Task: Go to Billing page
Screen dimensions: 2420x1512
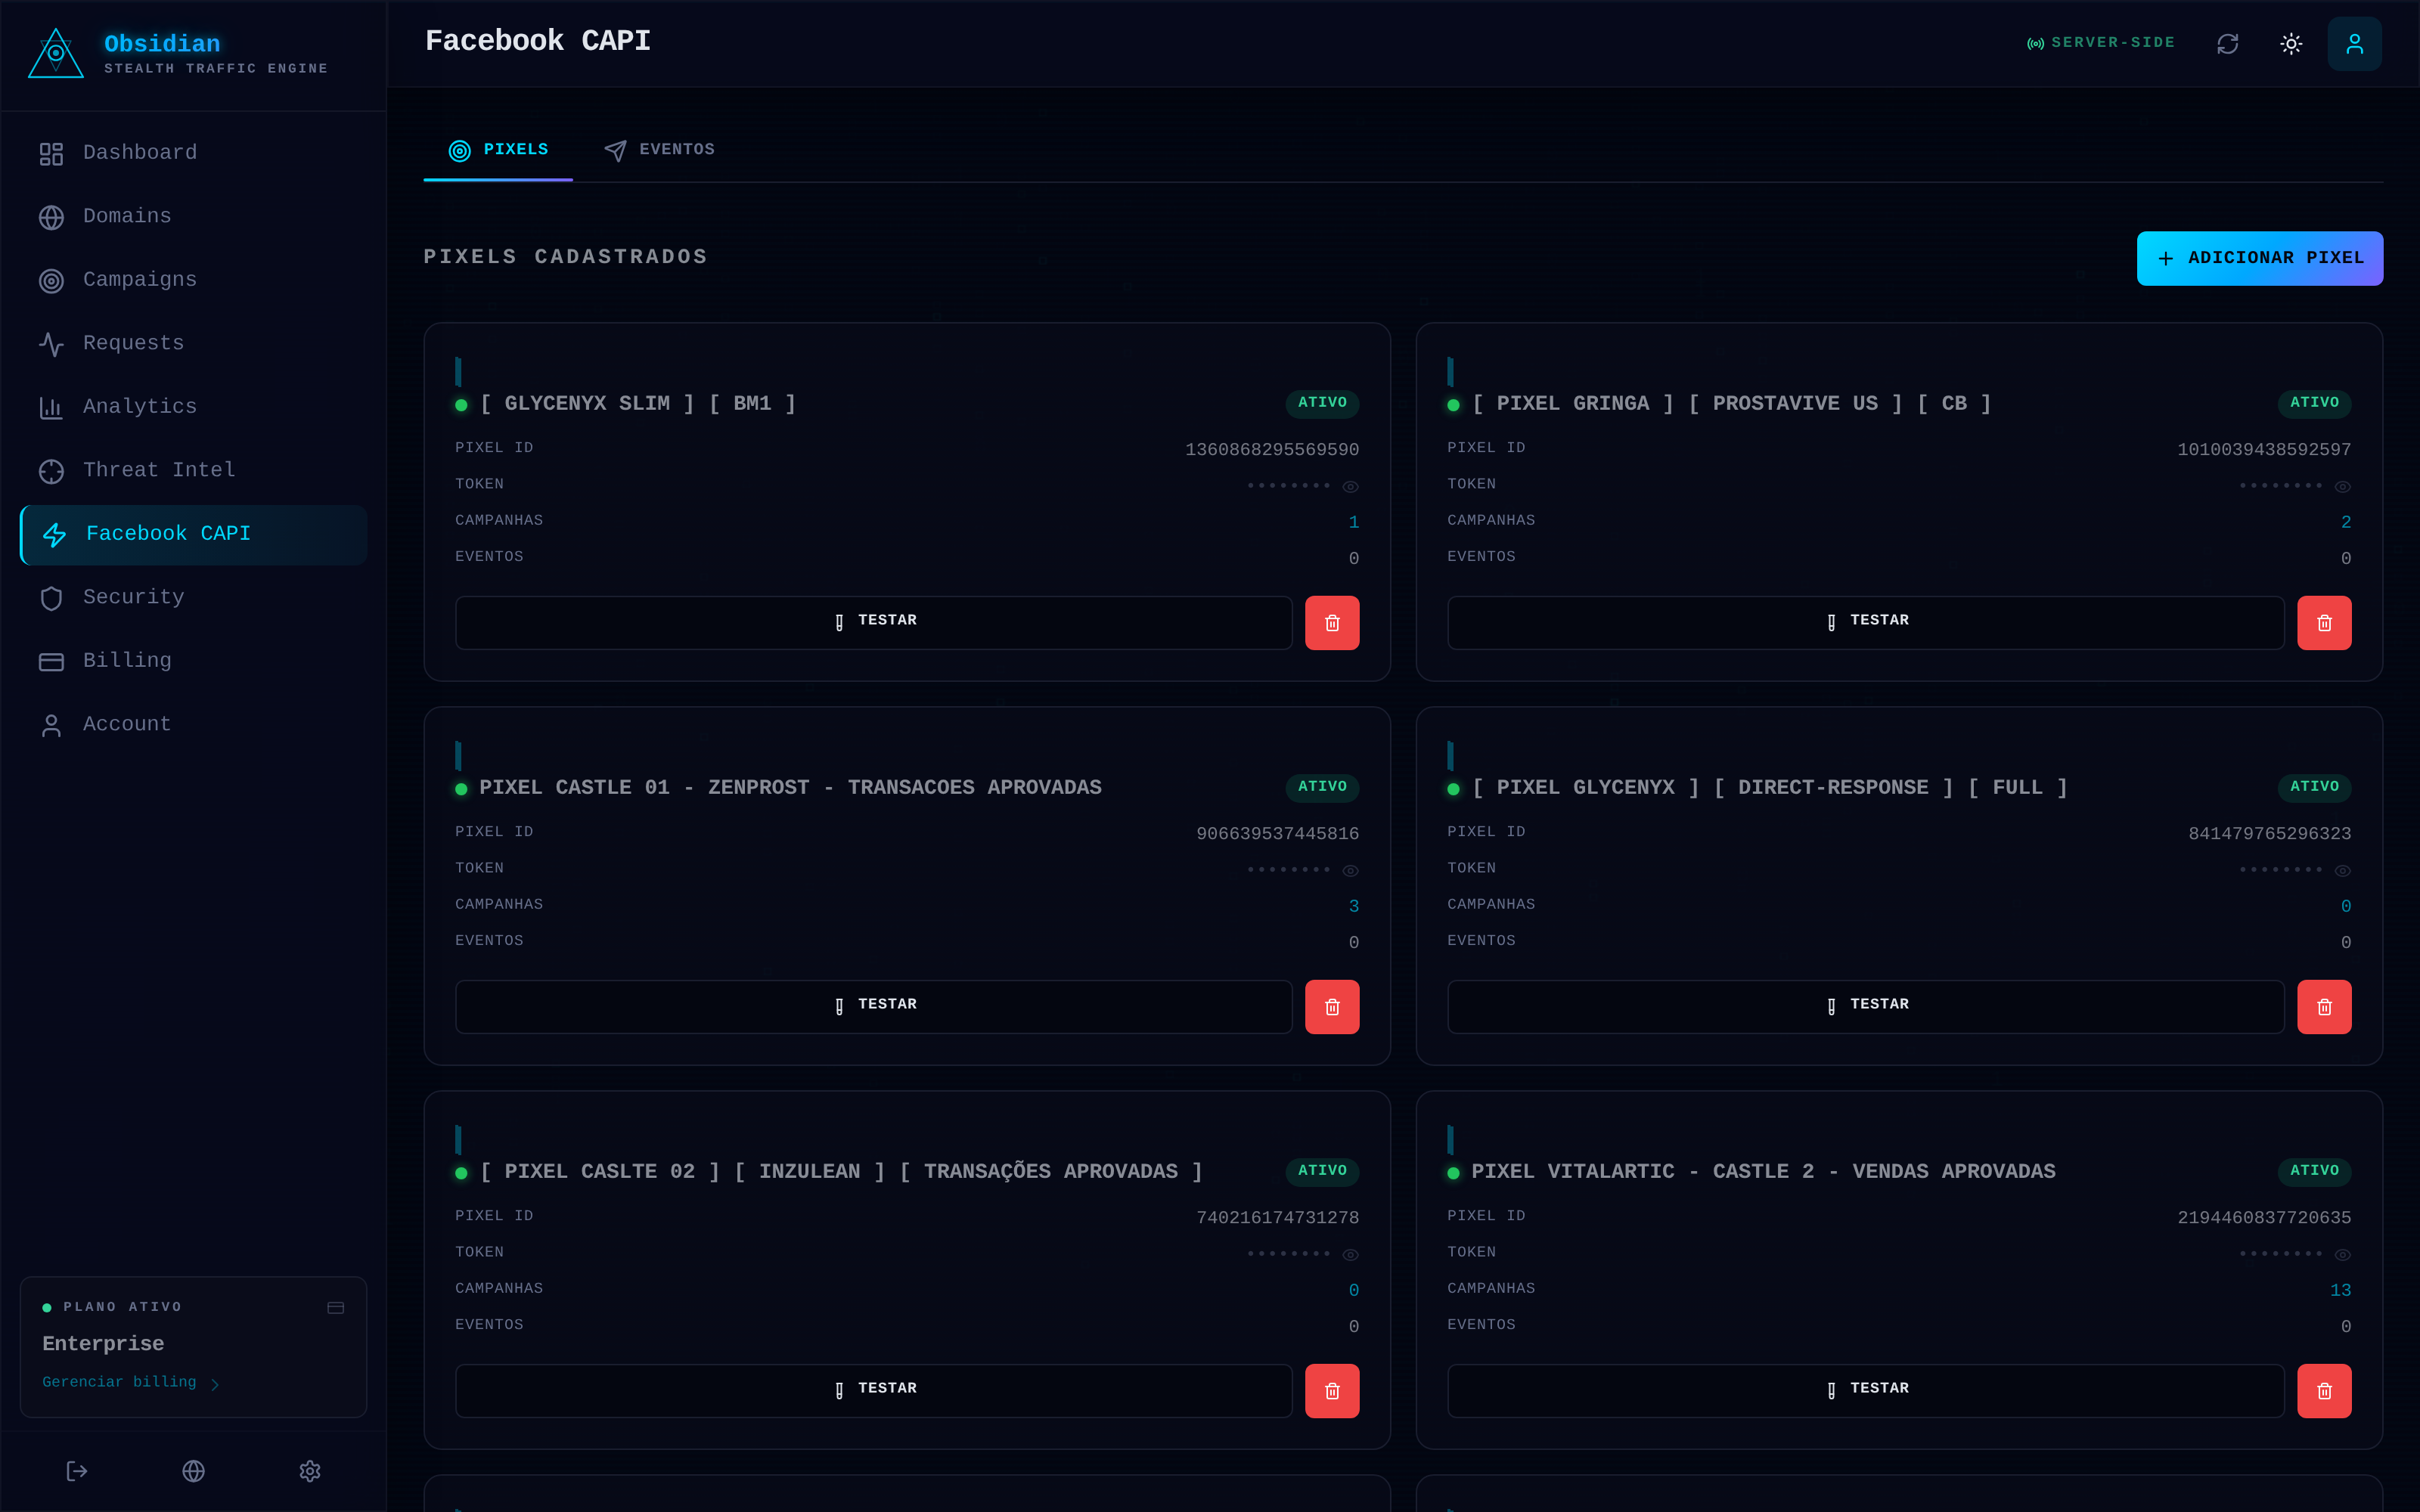Action: [x=193, y=661]
